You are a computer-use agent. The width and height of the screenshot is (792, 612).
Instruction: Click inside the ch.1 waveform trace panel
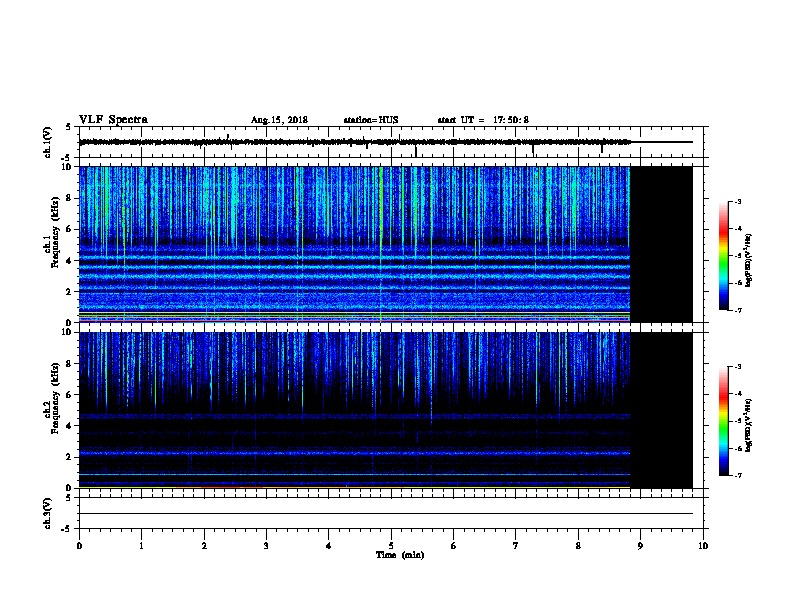[x=391, y=142]
